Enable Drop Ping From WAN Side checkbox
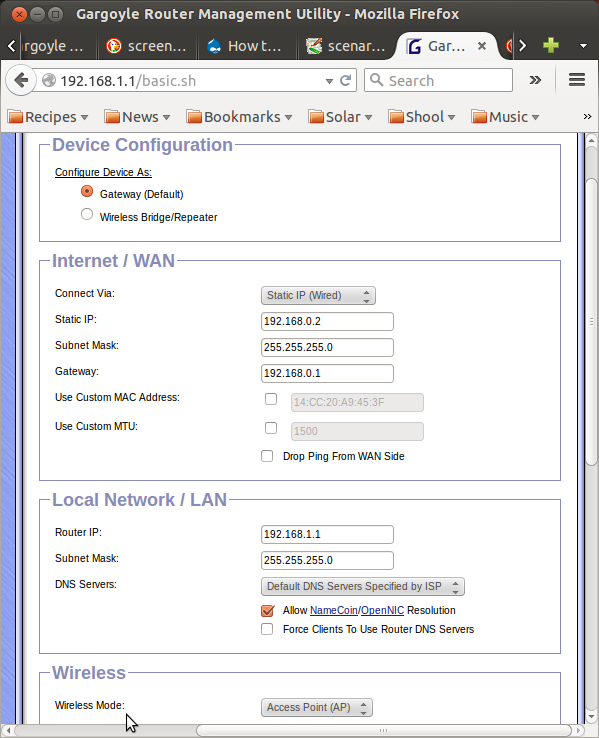 point(267,456)
